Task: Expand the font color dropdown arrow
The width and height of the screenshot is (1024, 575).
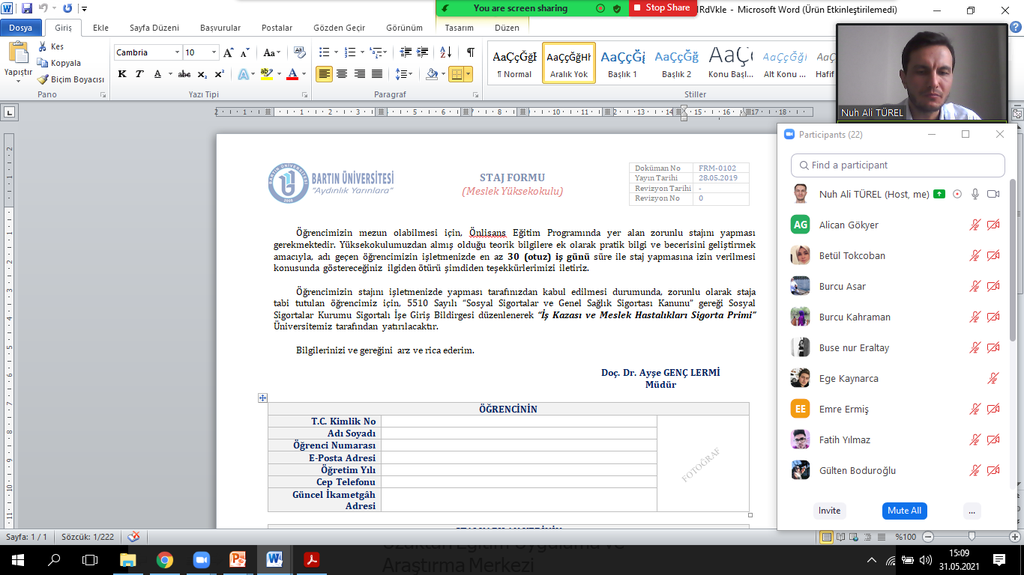Action: (x=304, y=74)
